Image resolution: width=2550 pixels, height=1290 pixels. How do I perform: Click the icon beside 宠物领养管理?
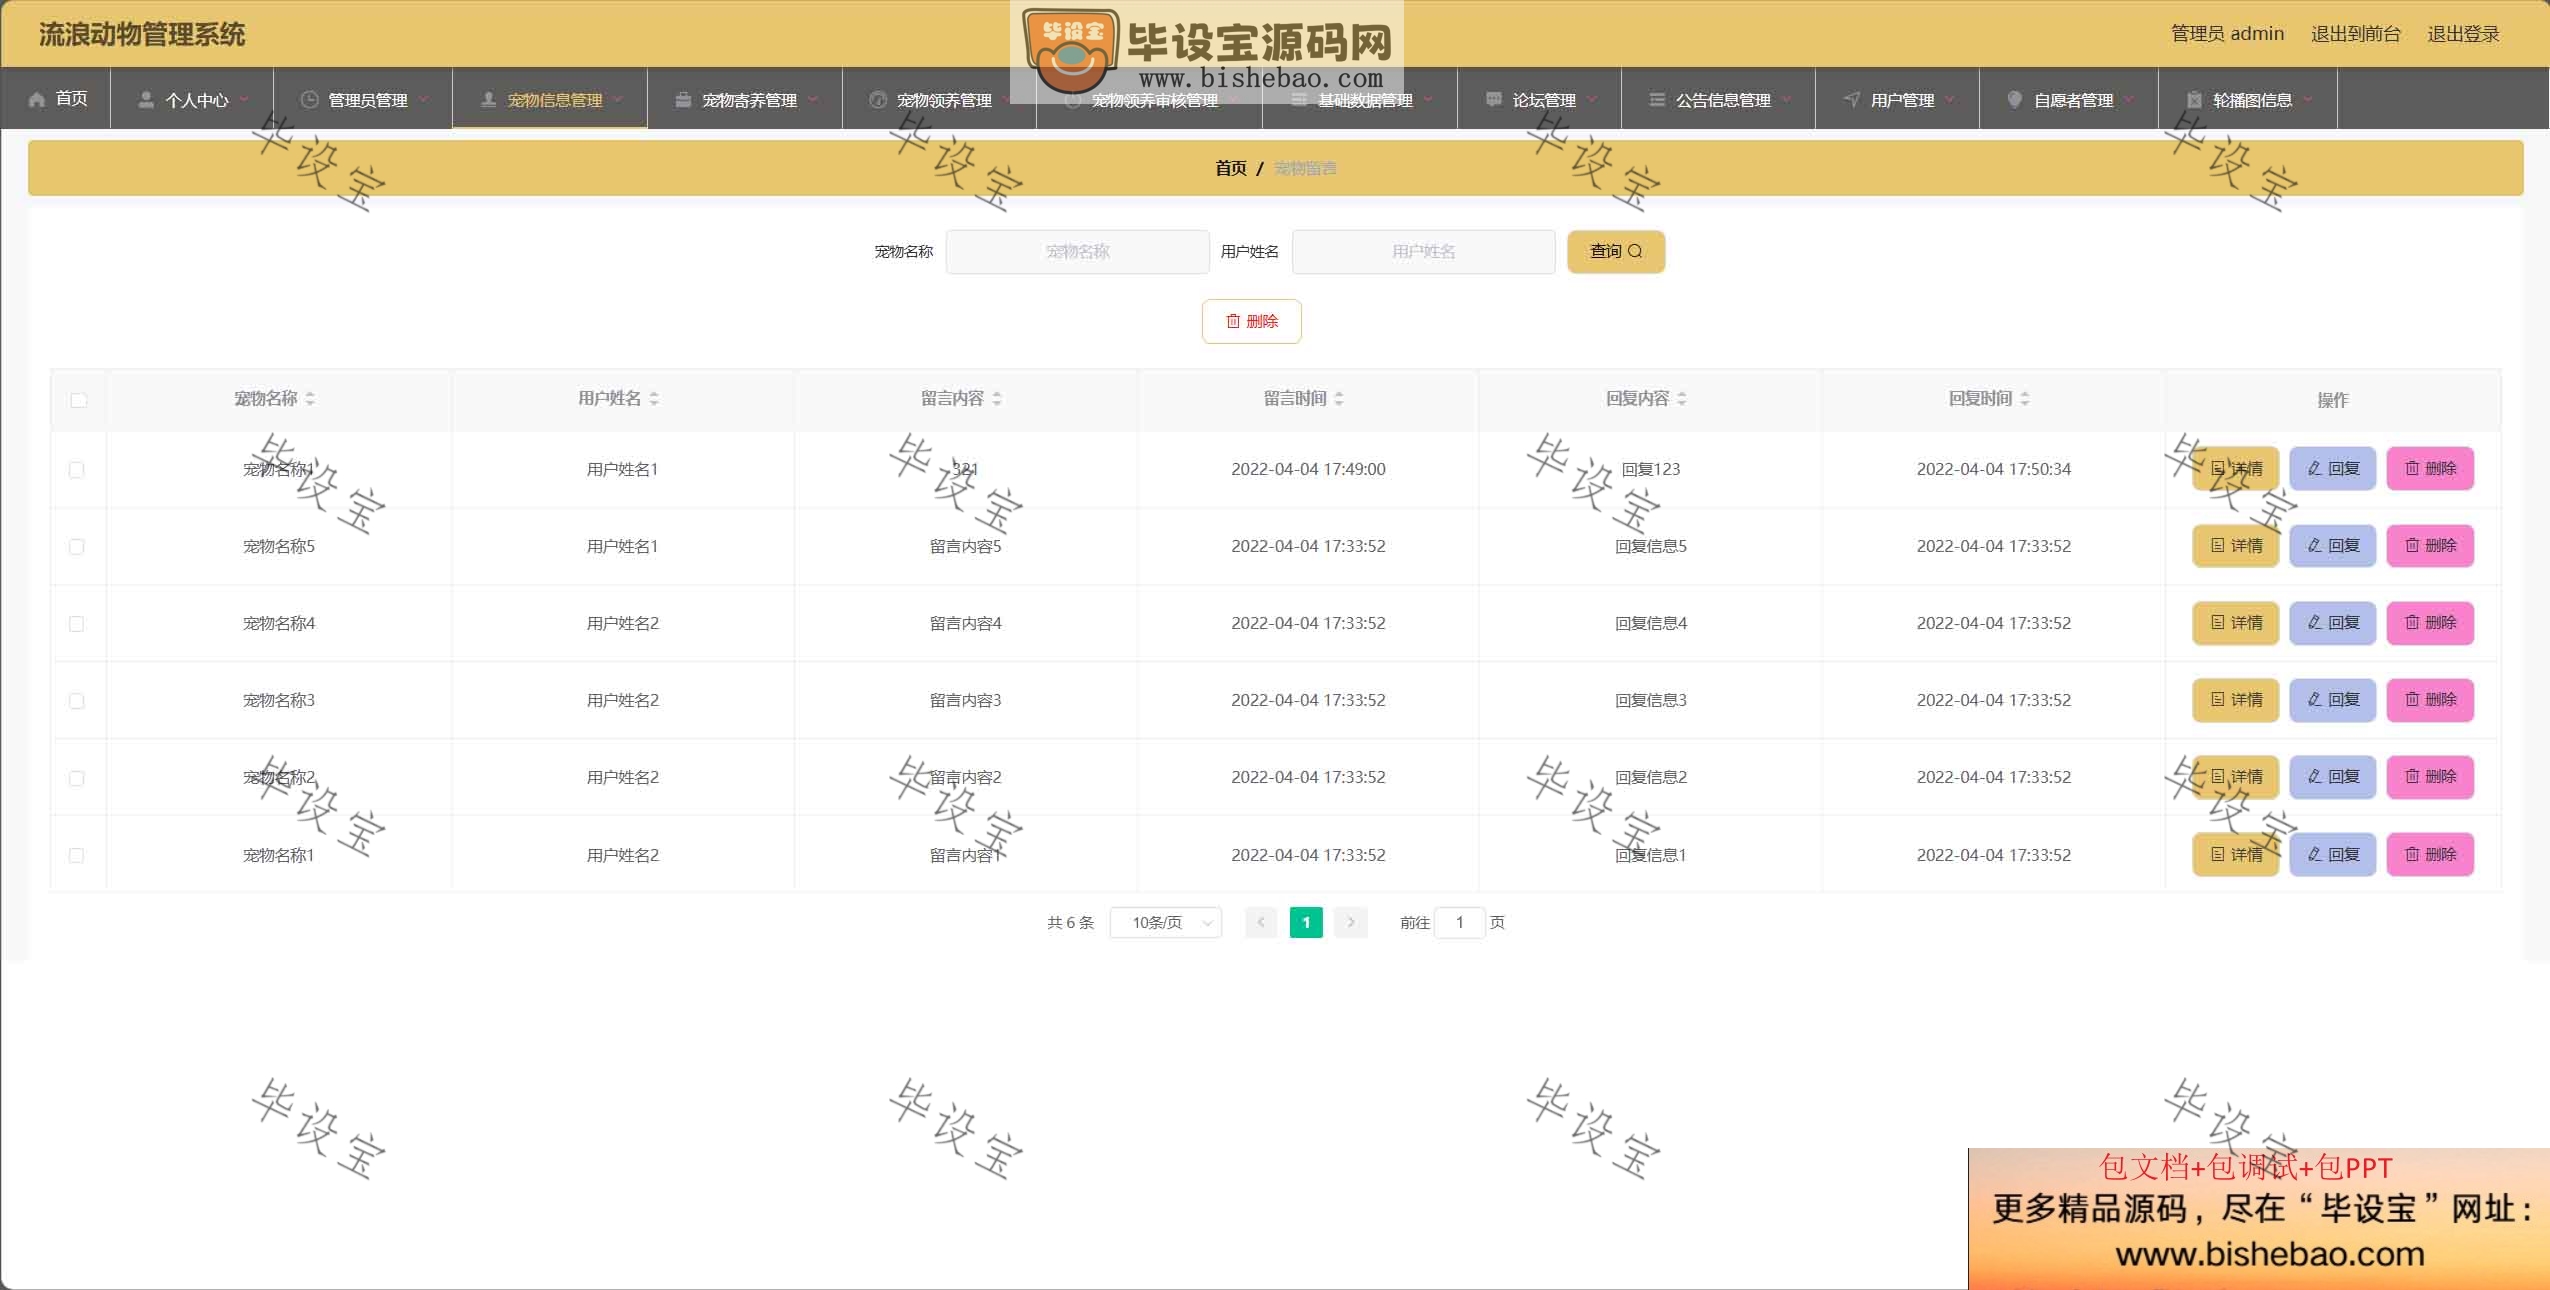(x=878, y=99)
